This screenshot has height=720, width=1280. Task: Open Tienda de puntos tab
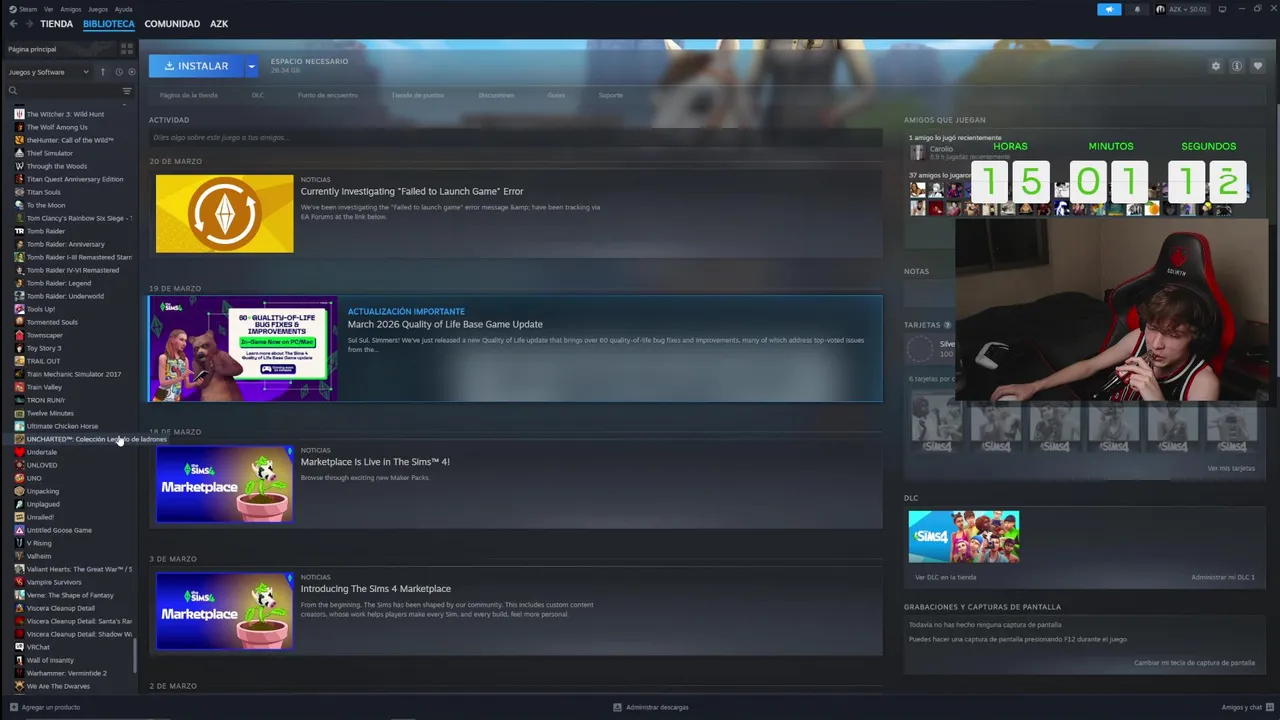[x=418, y=95]
